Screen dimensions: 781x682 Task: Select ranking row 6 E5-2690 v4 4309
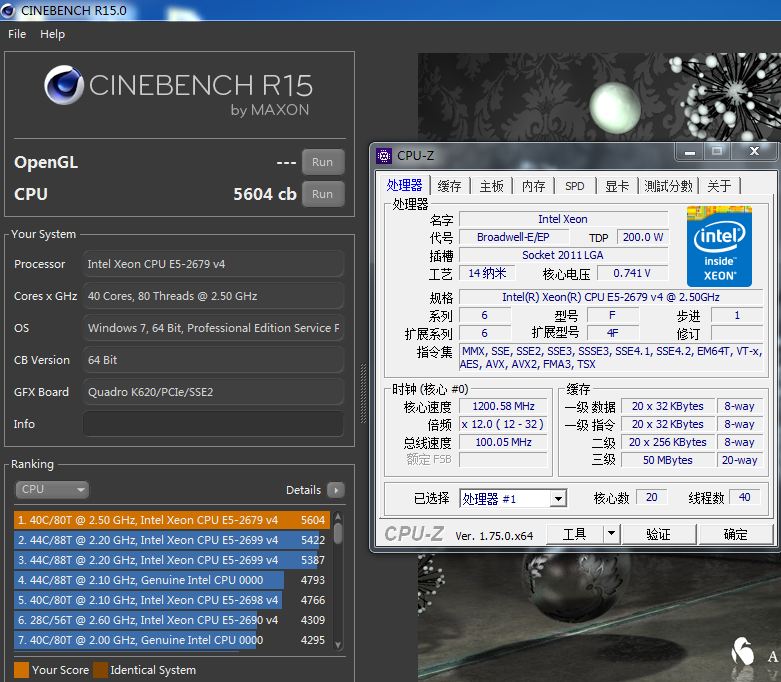(x=171, y=620)
